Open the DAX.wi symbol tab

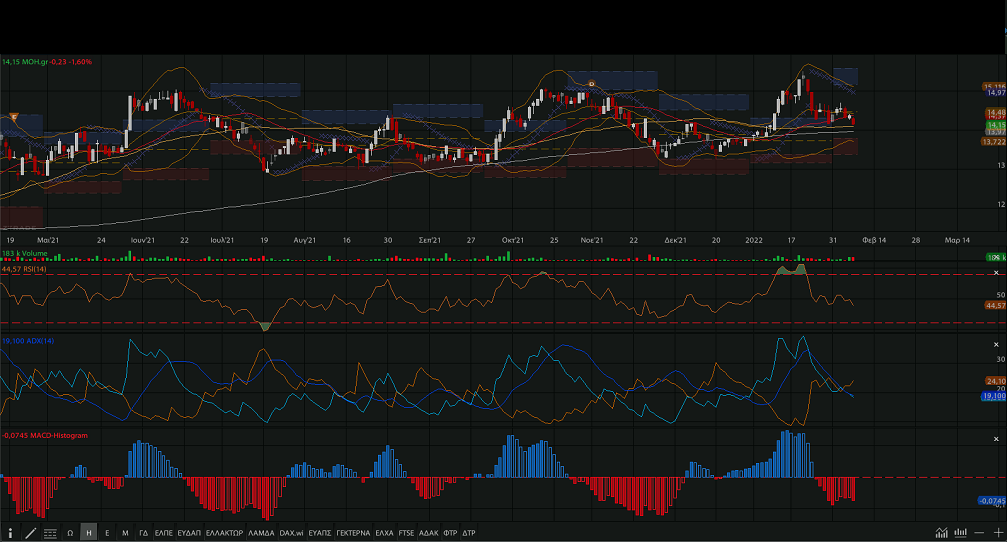pos(291,533)
